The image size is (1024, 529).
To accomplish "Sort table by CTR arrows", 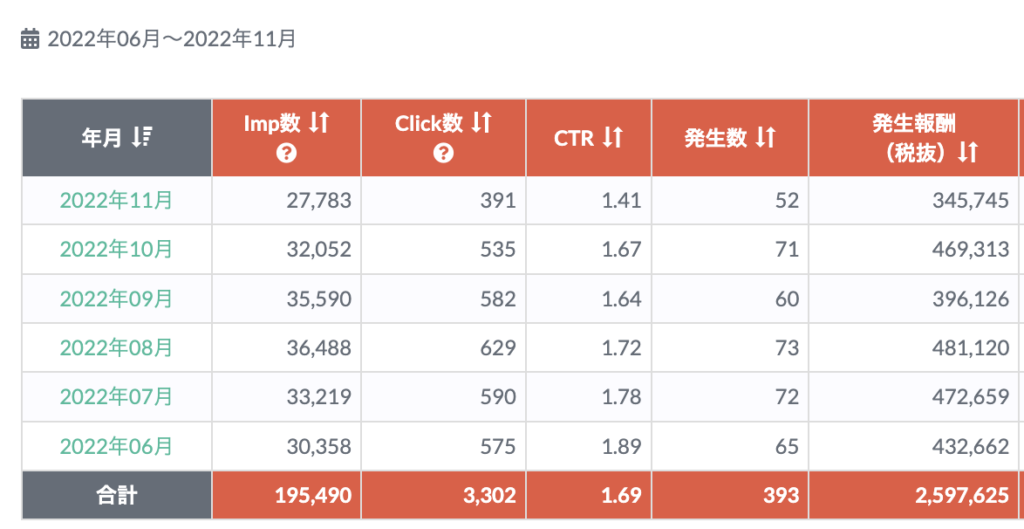I will [612, 138].
